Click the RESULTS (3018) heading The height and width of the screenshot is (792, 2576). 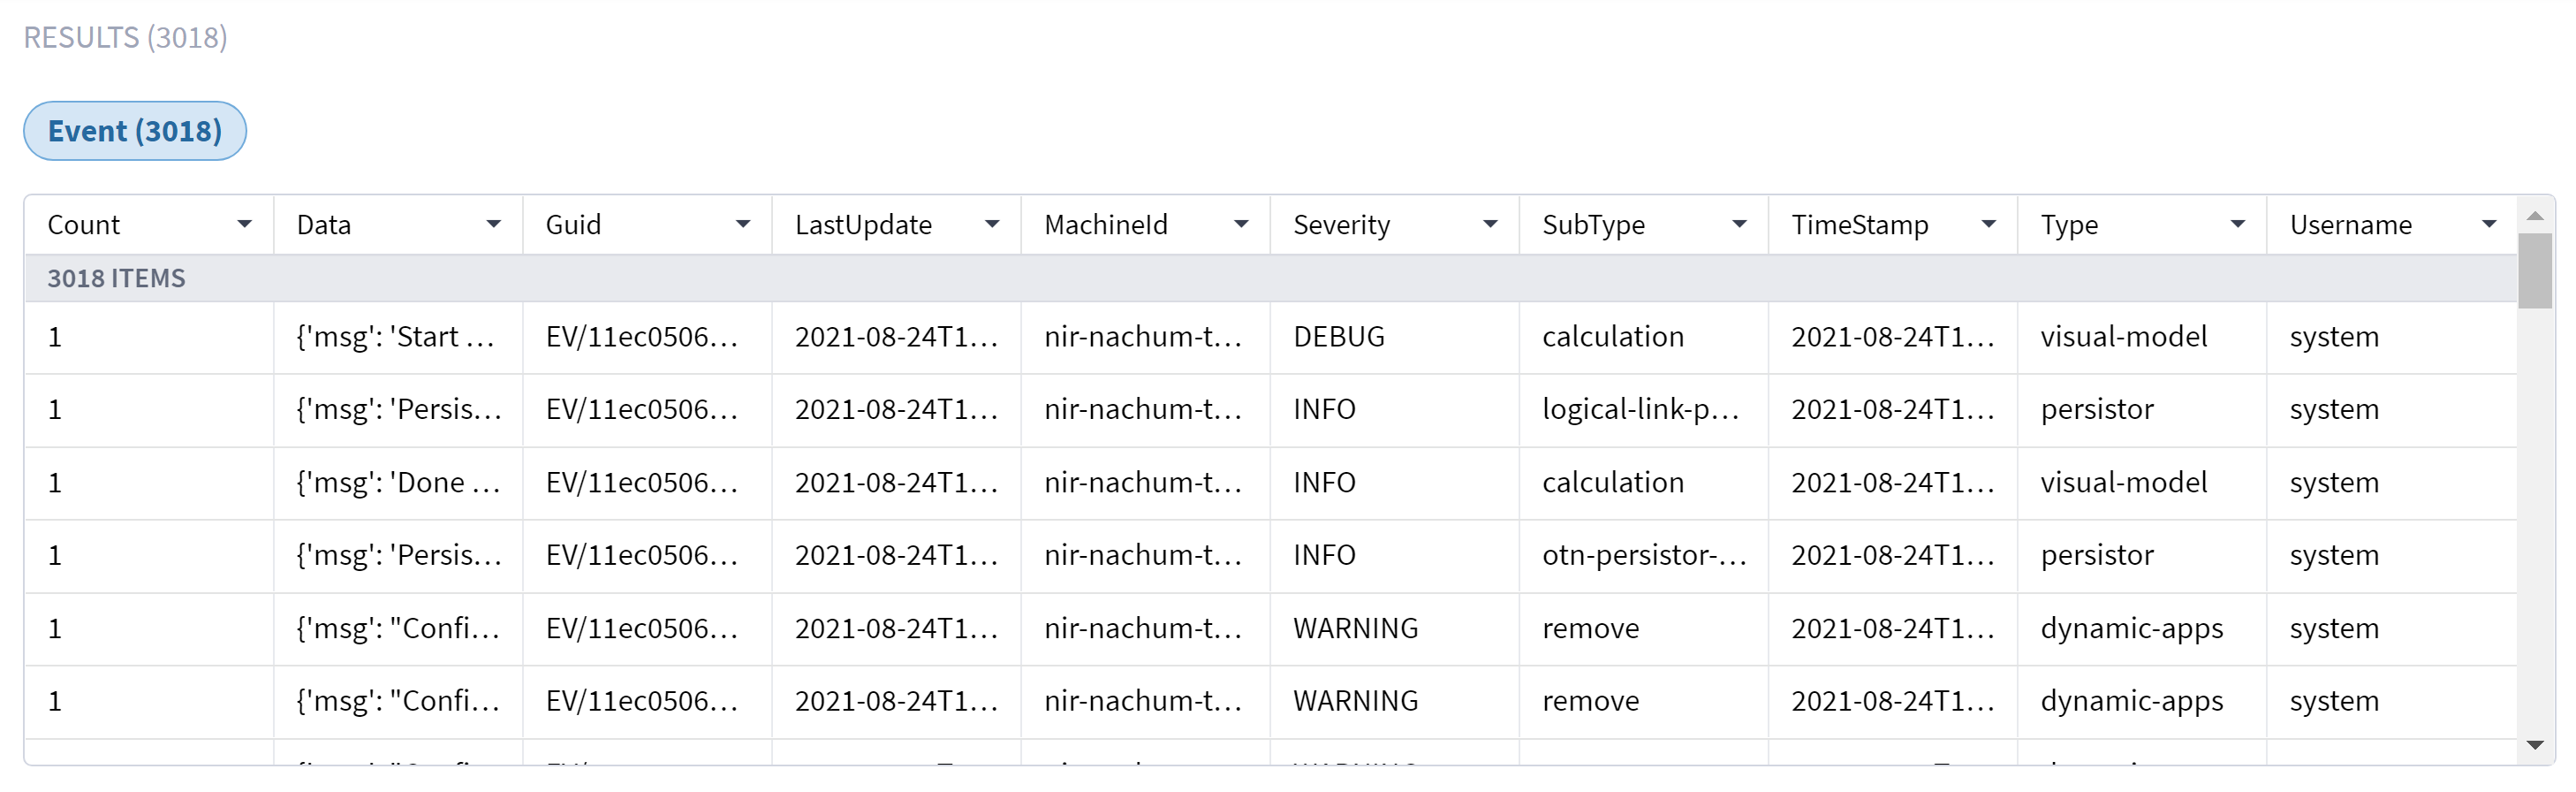126,38
